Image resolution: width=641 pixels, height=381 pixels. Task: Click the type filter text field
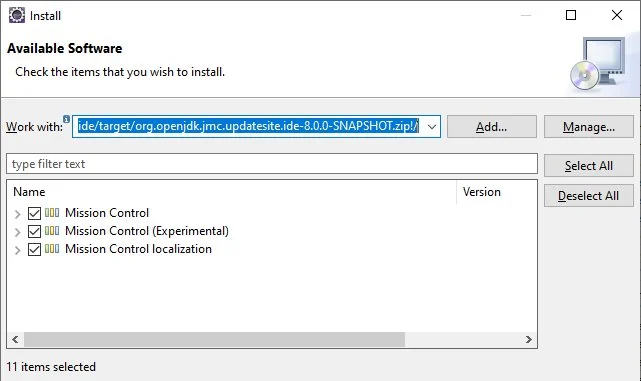coord(272,164)
